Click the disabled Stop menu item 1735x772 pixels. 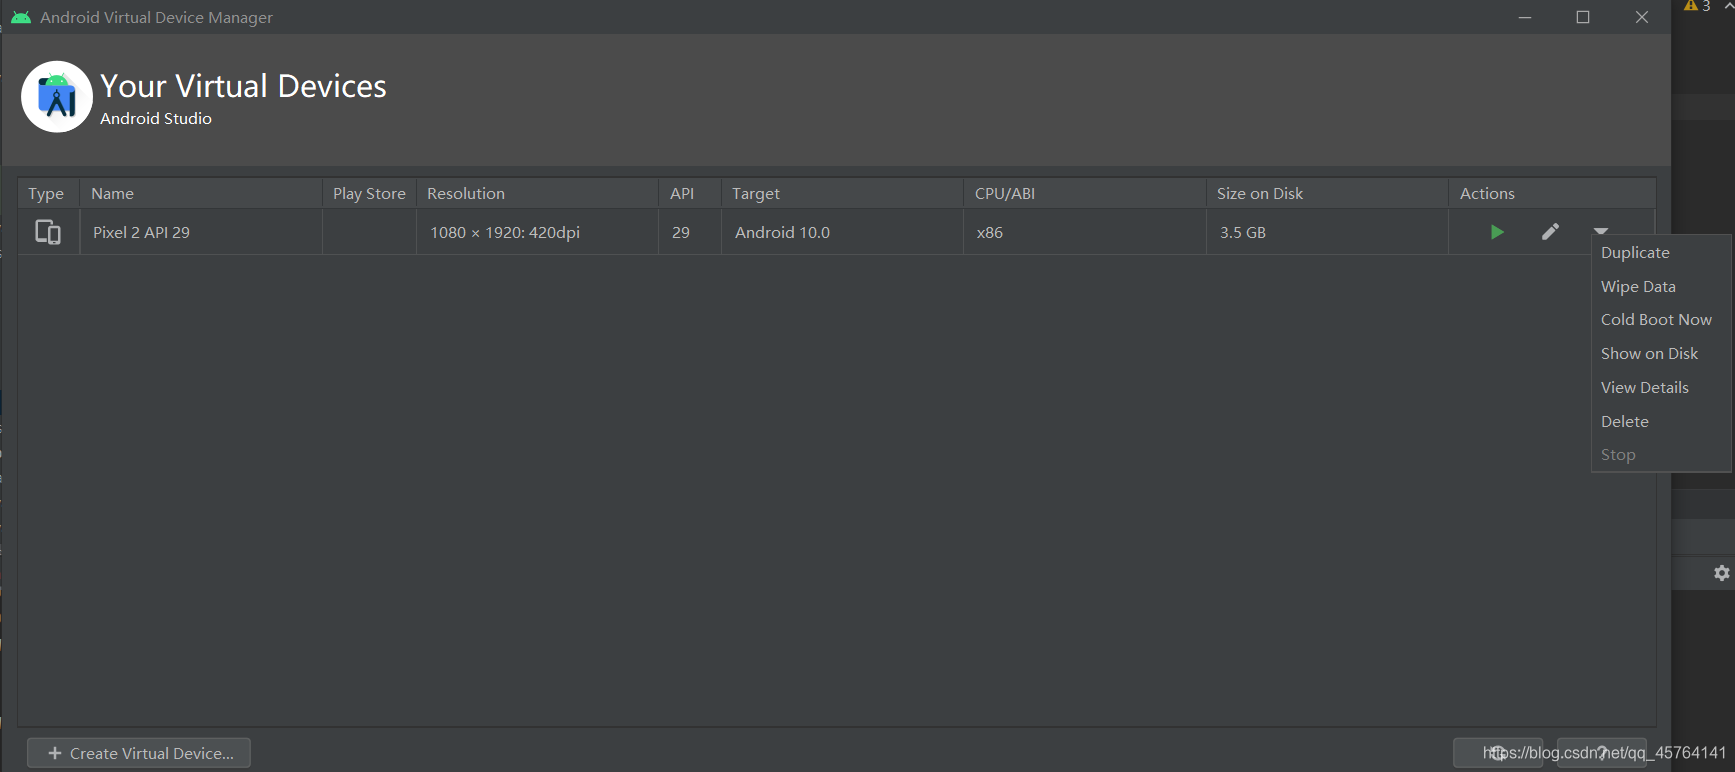pos(1618,455)
